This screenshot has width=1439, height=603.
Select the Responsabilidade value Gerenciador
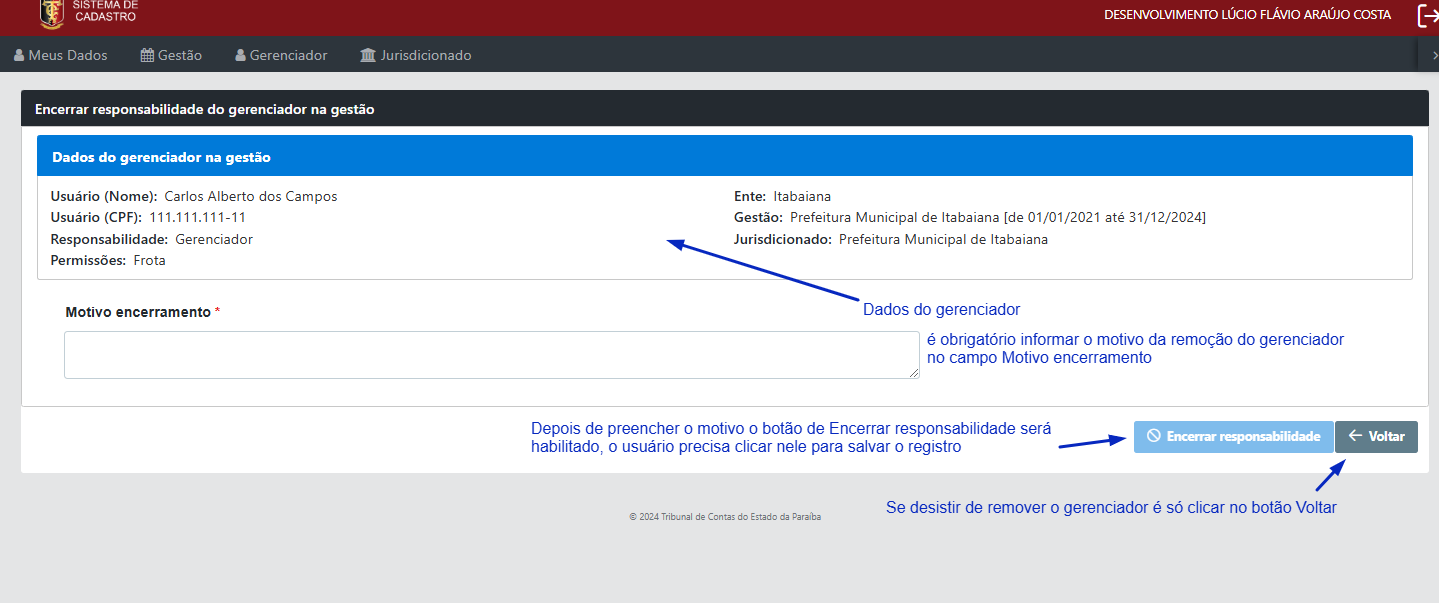[214, 239]
